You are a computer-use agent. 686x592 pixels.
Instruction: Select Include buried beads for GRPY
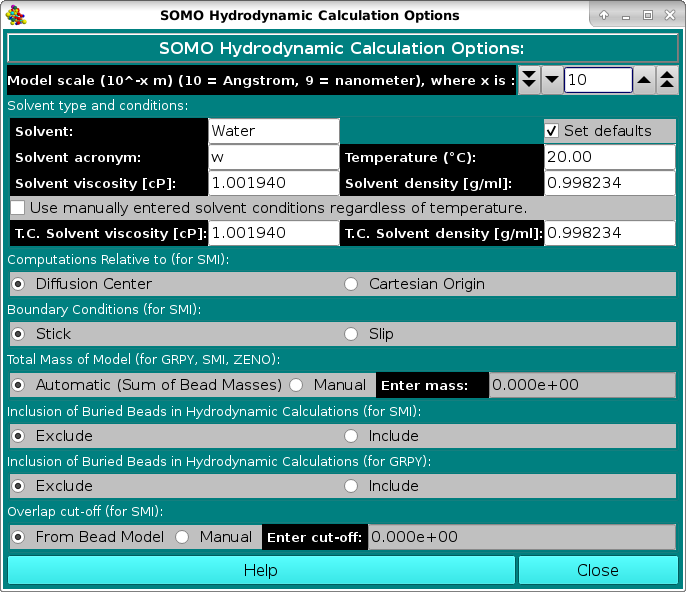[351, 486]
